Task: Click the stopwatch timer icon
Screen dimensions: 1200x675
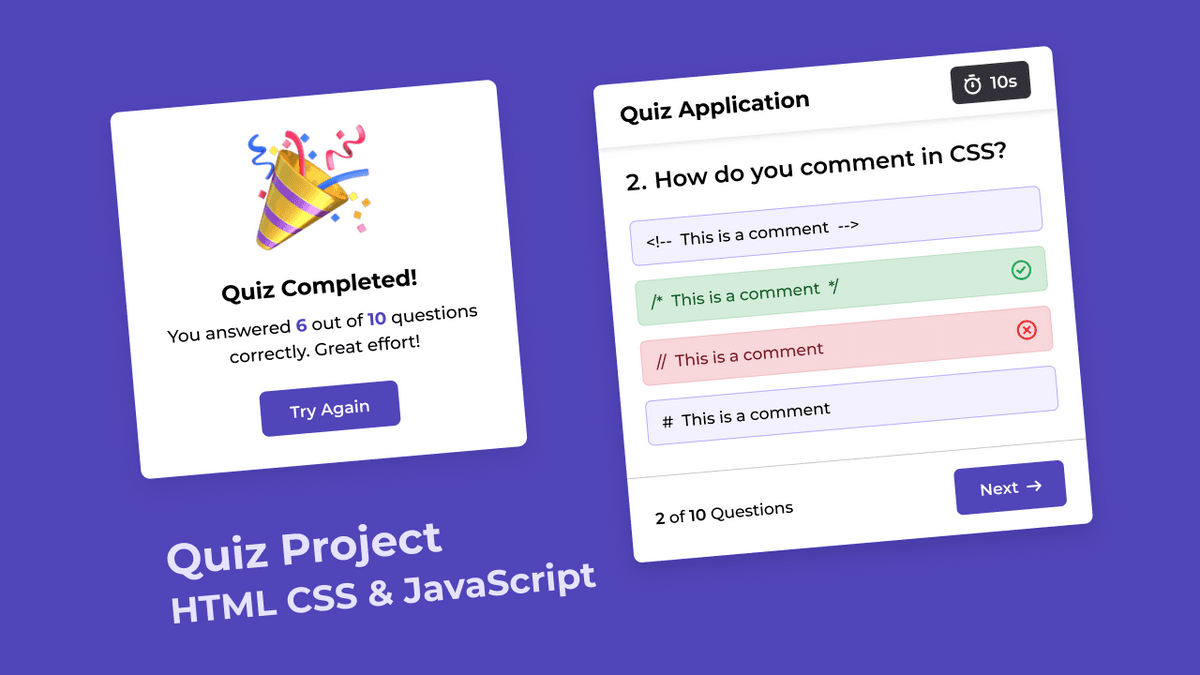Action: (972, 85)
